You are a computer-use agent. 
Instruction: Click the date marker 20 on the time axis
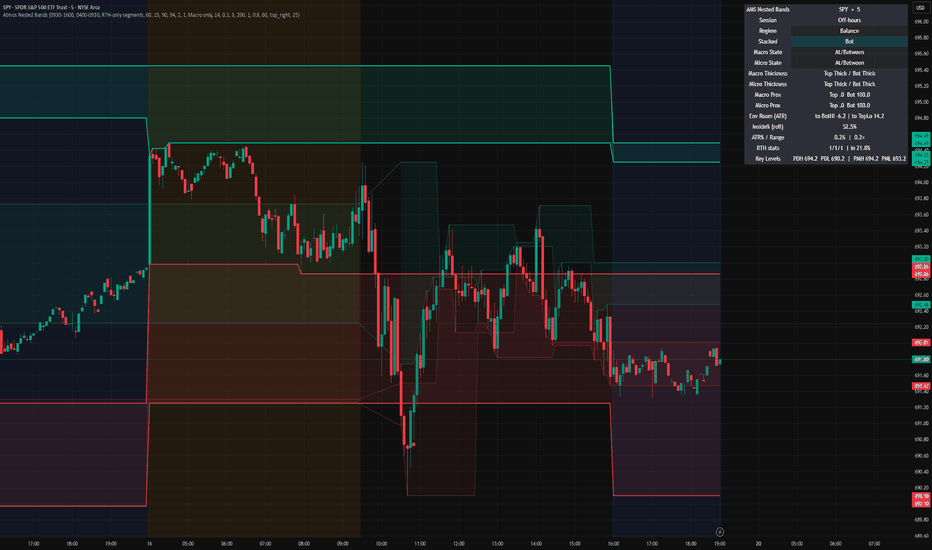(x=758, y=543)
